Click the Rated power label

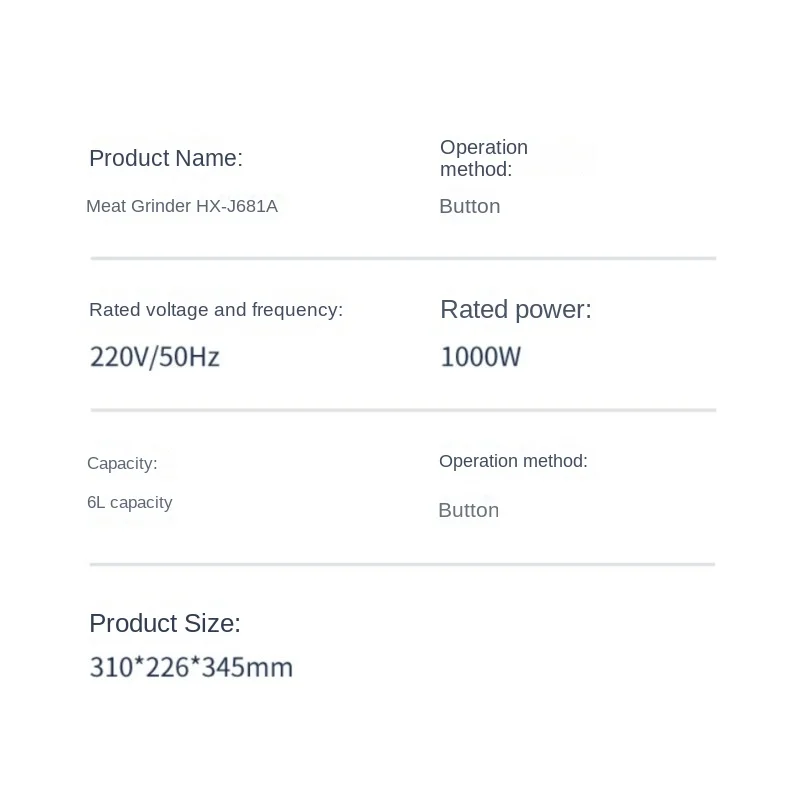pyautogui.click(x=516, y=310)
